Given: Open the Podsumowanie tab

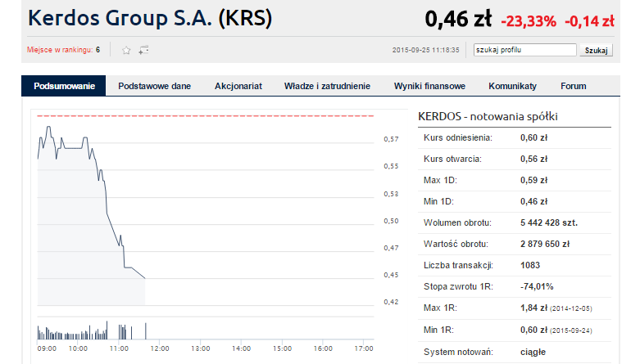Looking at the screenshot, I should (x=64, y=86).
